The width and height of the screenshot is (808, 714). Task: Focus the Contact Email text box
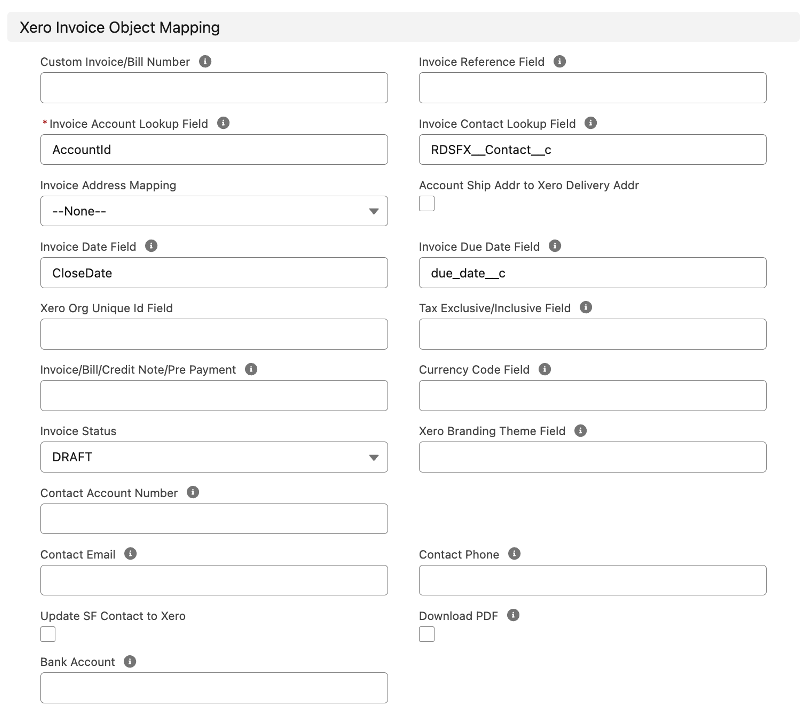(x=213, y=580)
